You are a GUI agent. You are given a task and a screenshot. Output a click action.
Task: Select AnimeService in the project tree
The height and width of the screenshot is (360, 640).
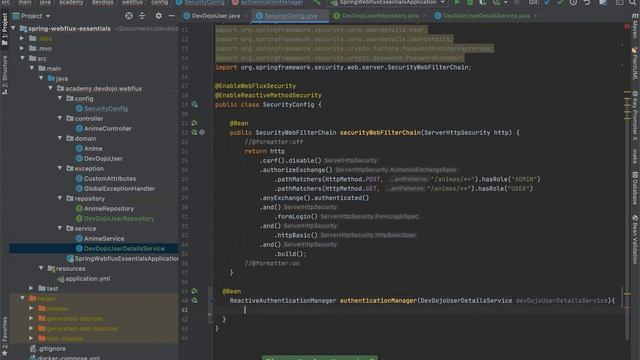click(104, 238)
